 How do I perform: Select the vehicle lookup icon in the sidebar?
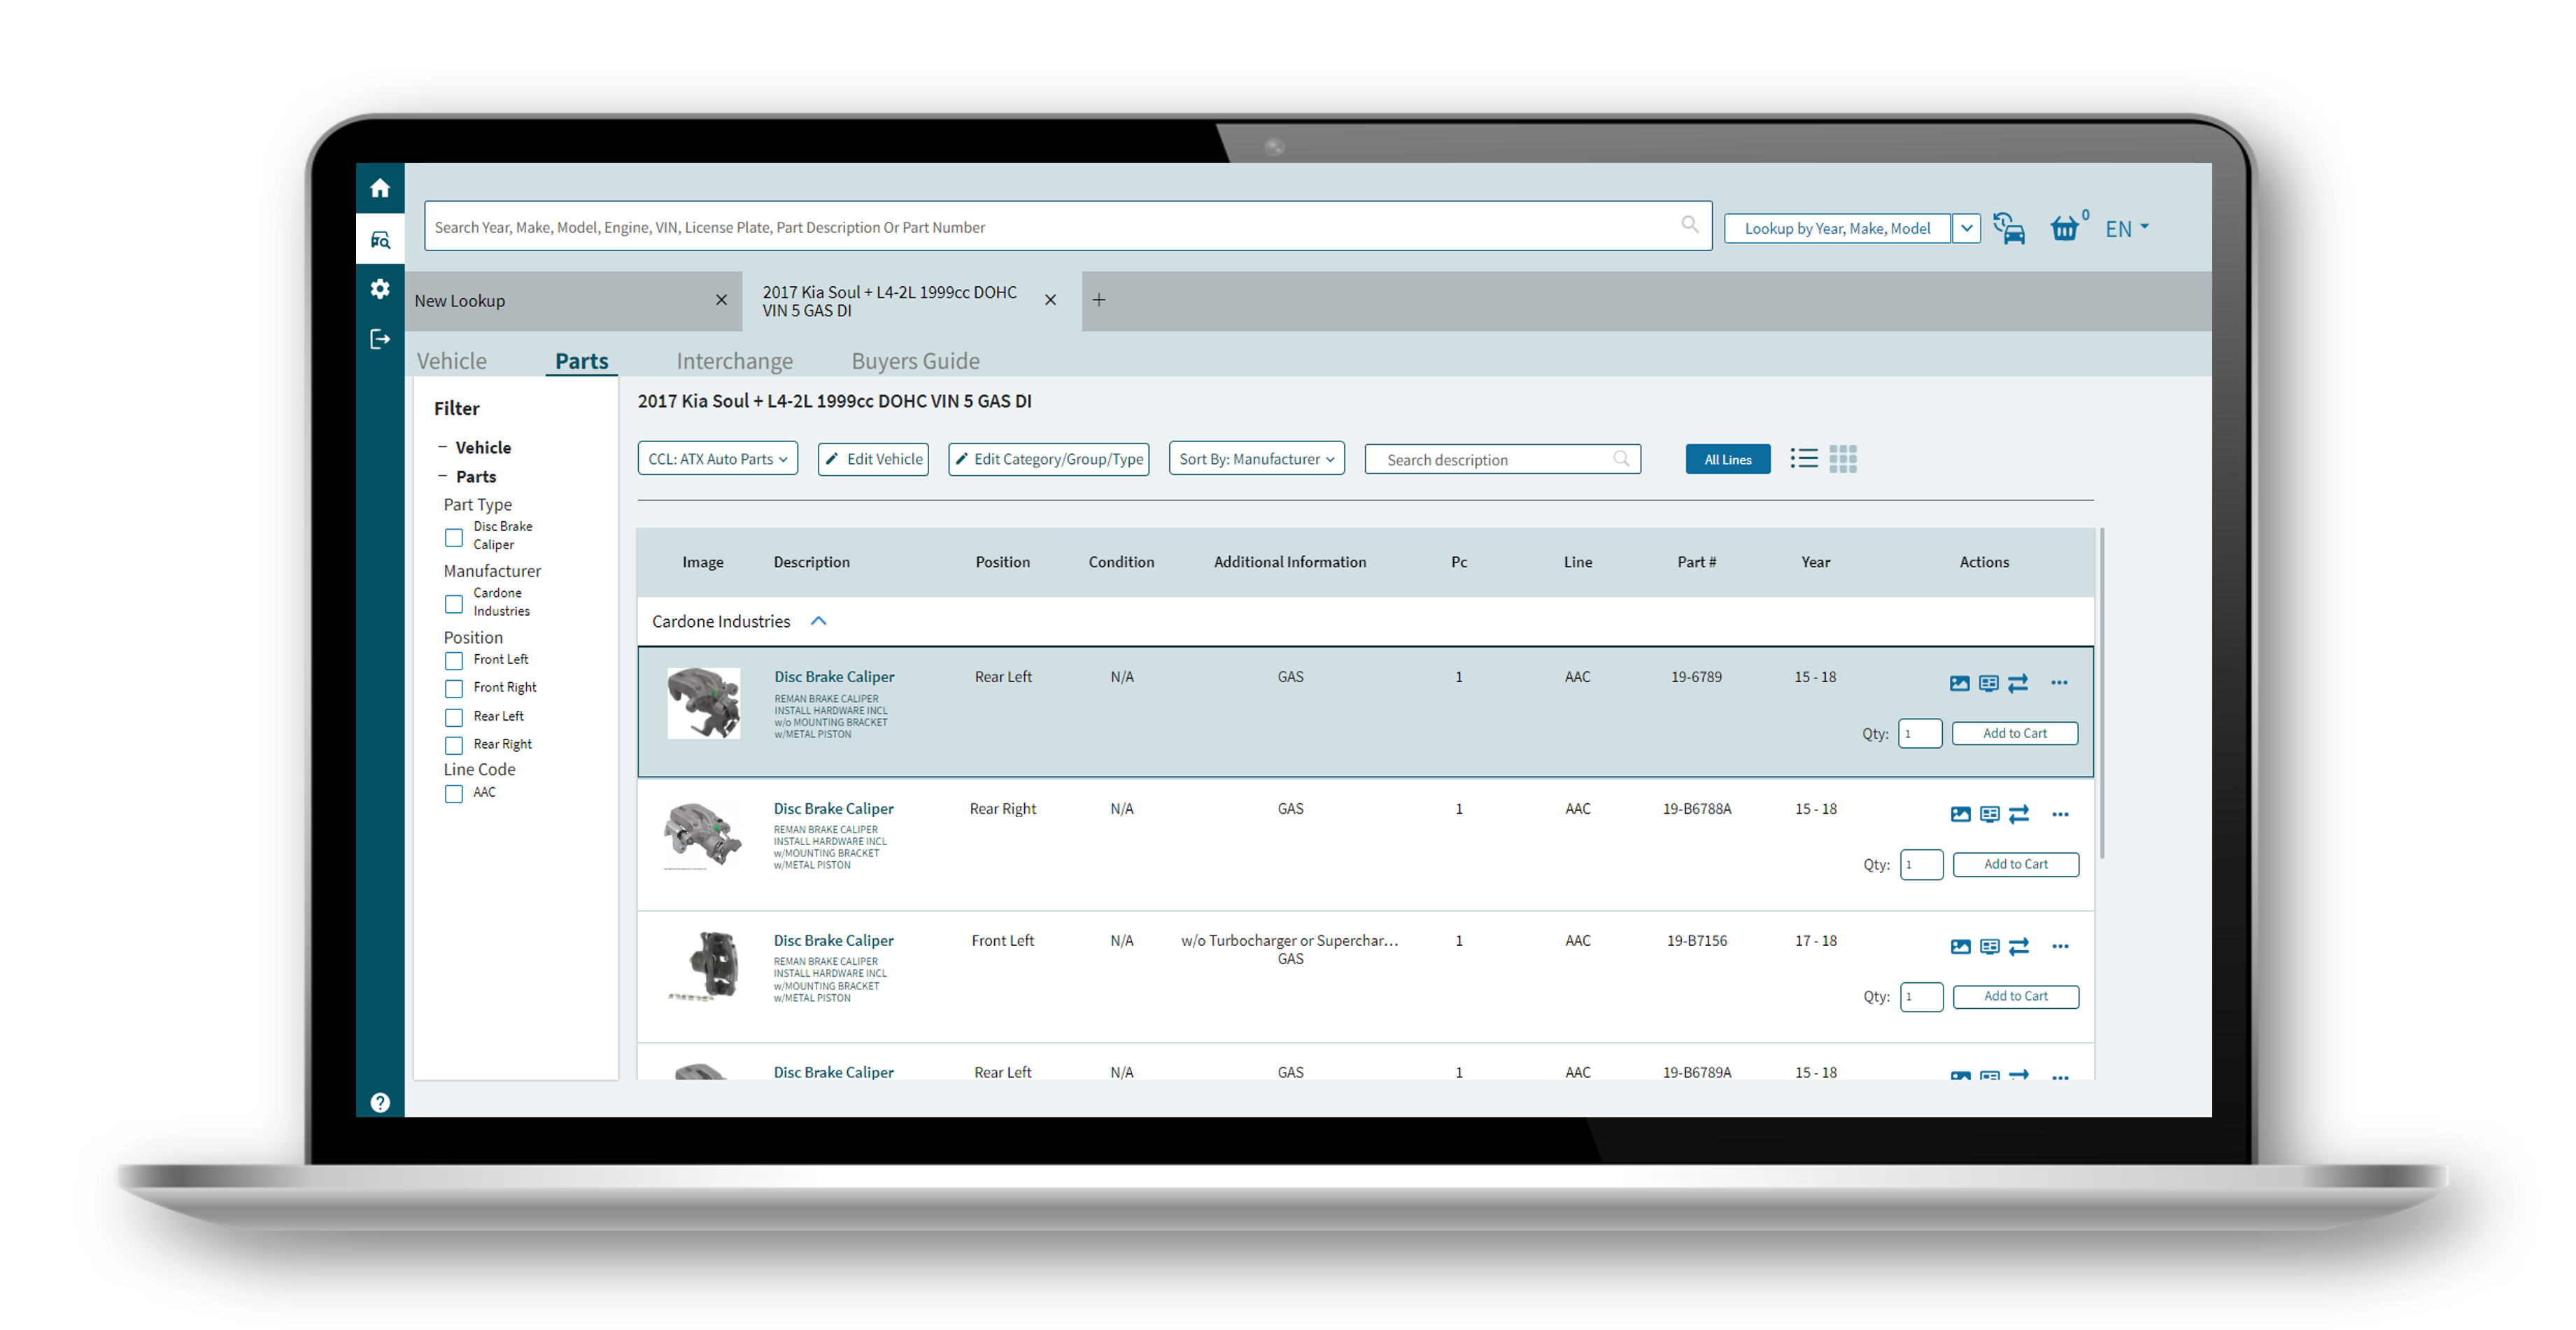click(x=380, y=239)
